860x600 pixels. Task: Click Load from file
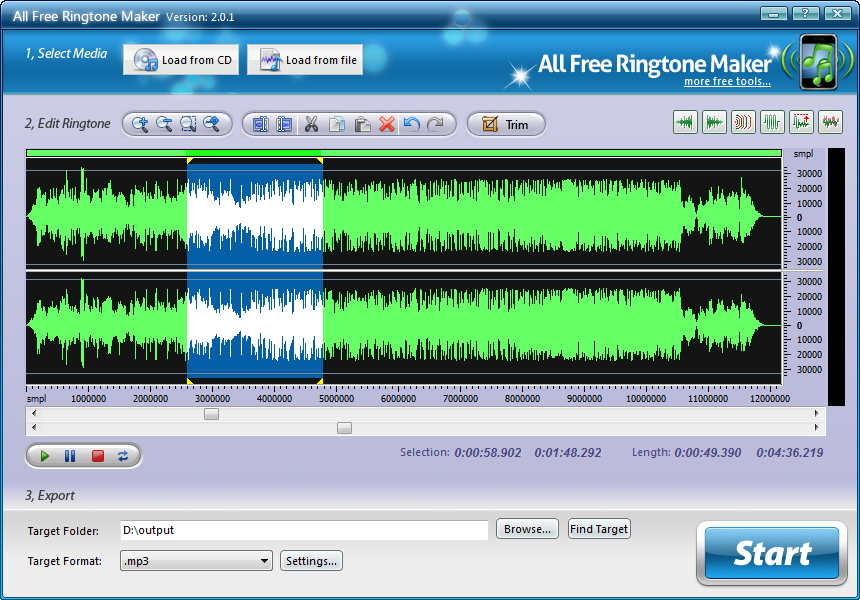click(305, 60)
